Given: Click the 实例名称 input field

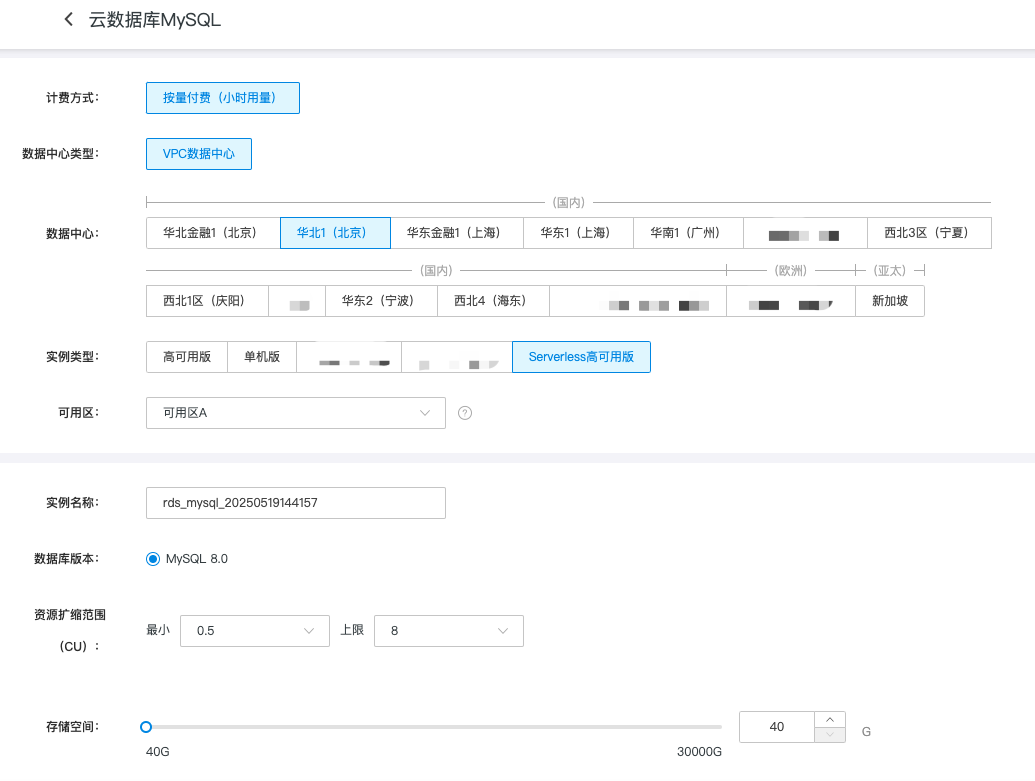Looking at the screenshot, I should click(295, 503).
